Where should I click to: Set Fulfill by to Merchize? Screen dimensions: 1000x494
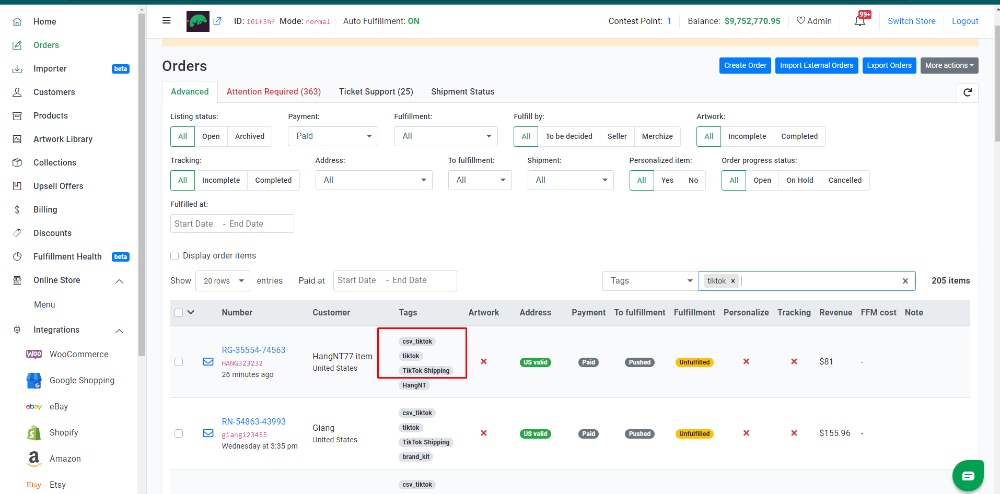coord(657,136)
